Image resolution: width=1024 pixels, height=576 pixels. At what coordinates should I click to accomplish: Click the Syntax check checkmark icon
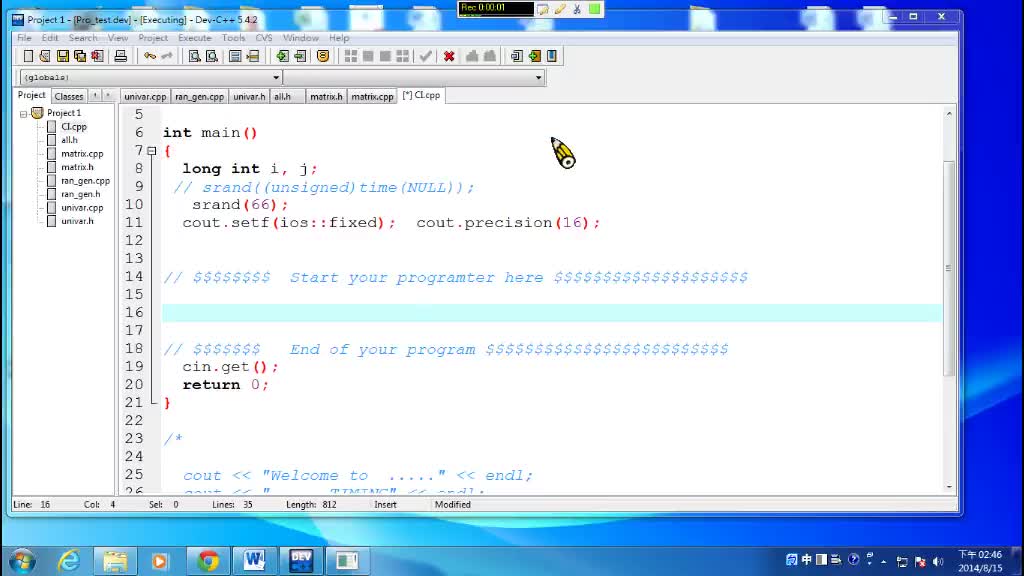point(426,56)
